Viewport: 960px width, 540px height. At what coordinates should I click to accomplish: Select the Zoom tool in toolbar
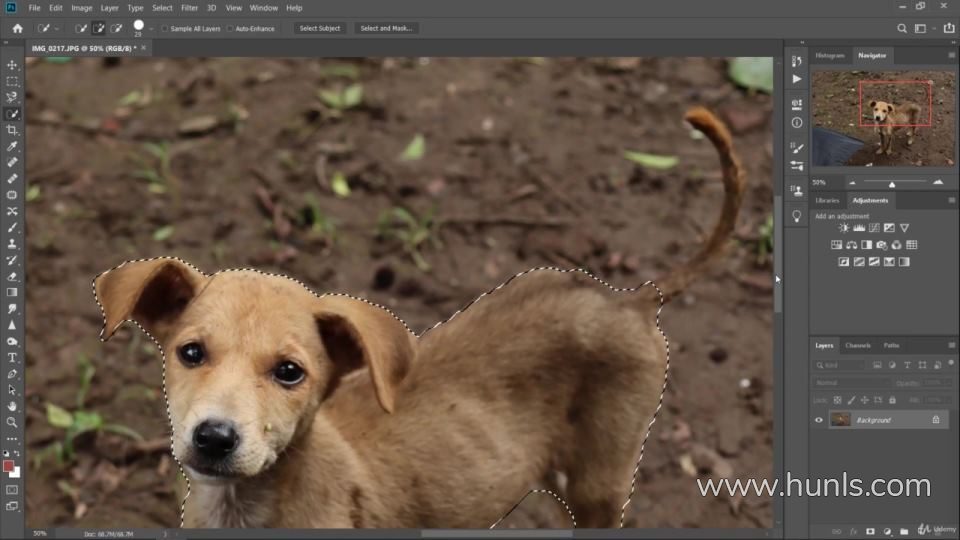(12, 422)
